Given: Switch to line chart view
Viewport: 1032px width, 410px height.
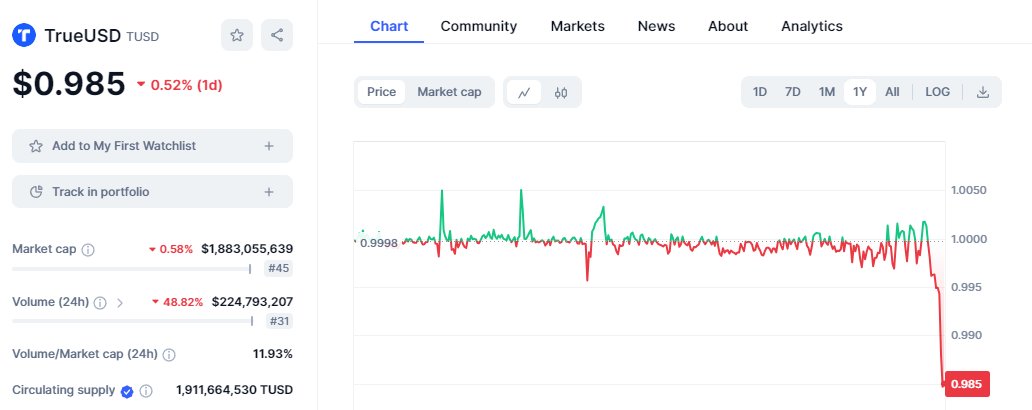Looking at the screenshot, I should [x=524, y=92].
